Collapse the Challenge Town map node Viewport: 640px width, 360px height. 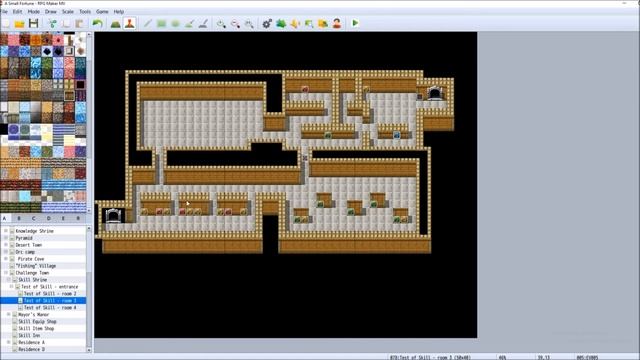(6, 273)
